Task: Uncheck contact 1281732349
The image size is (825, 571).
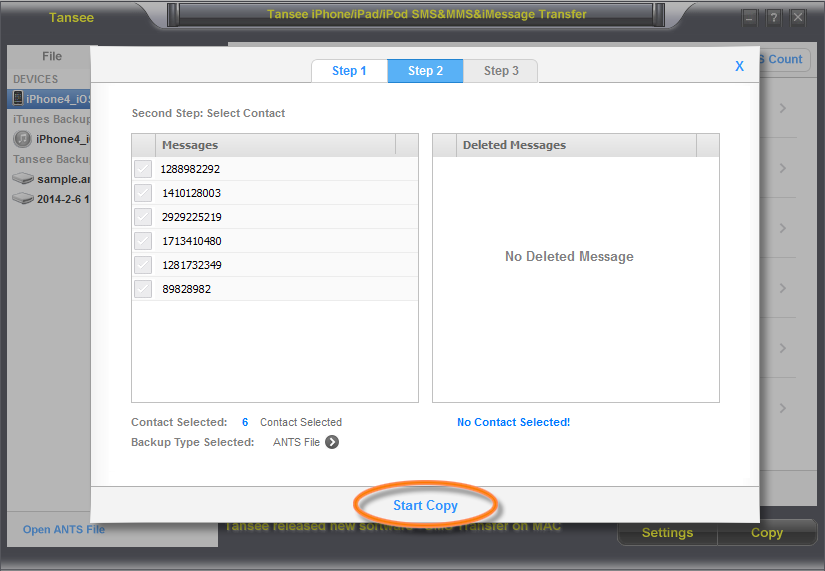Action: tap(143, 265)
